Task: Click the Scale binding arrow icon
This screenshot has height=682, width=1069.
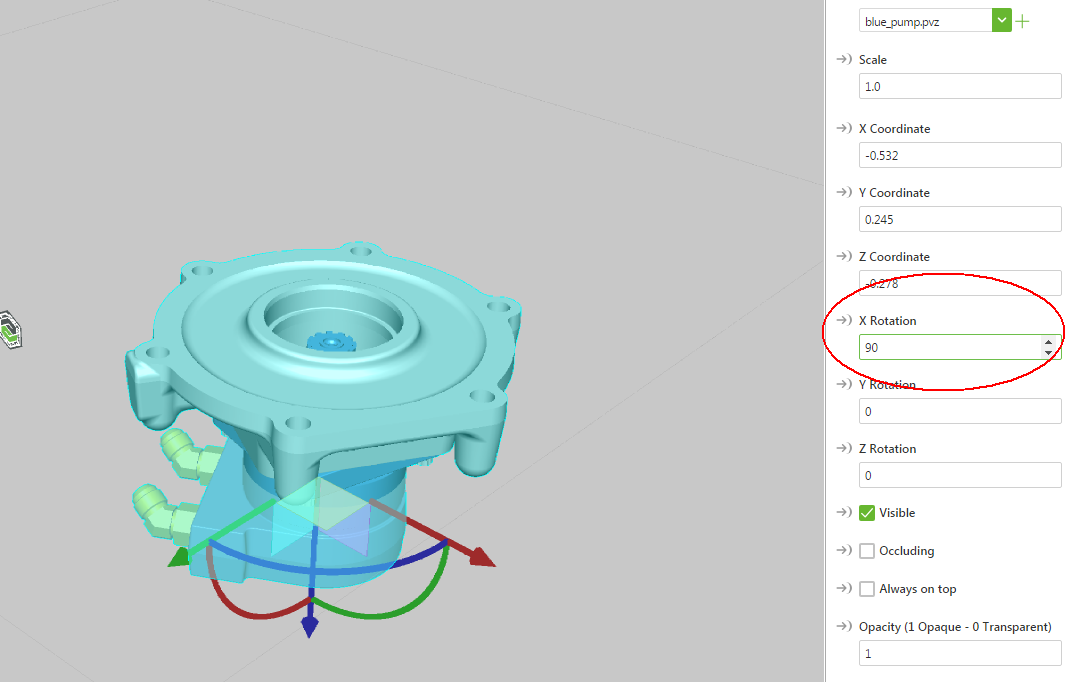Action: click(x=844, y=59)
